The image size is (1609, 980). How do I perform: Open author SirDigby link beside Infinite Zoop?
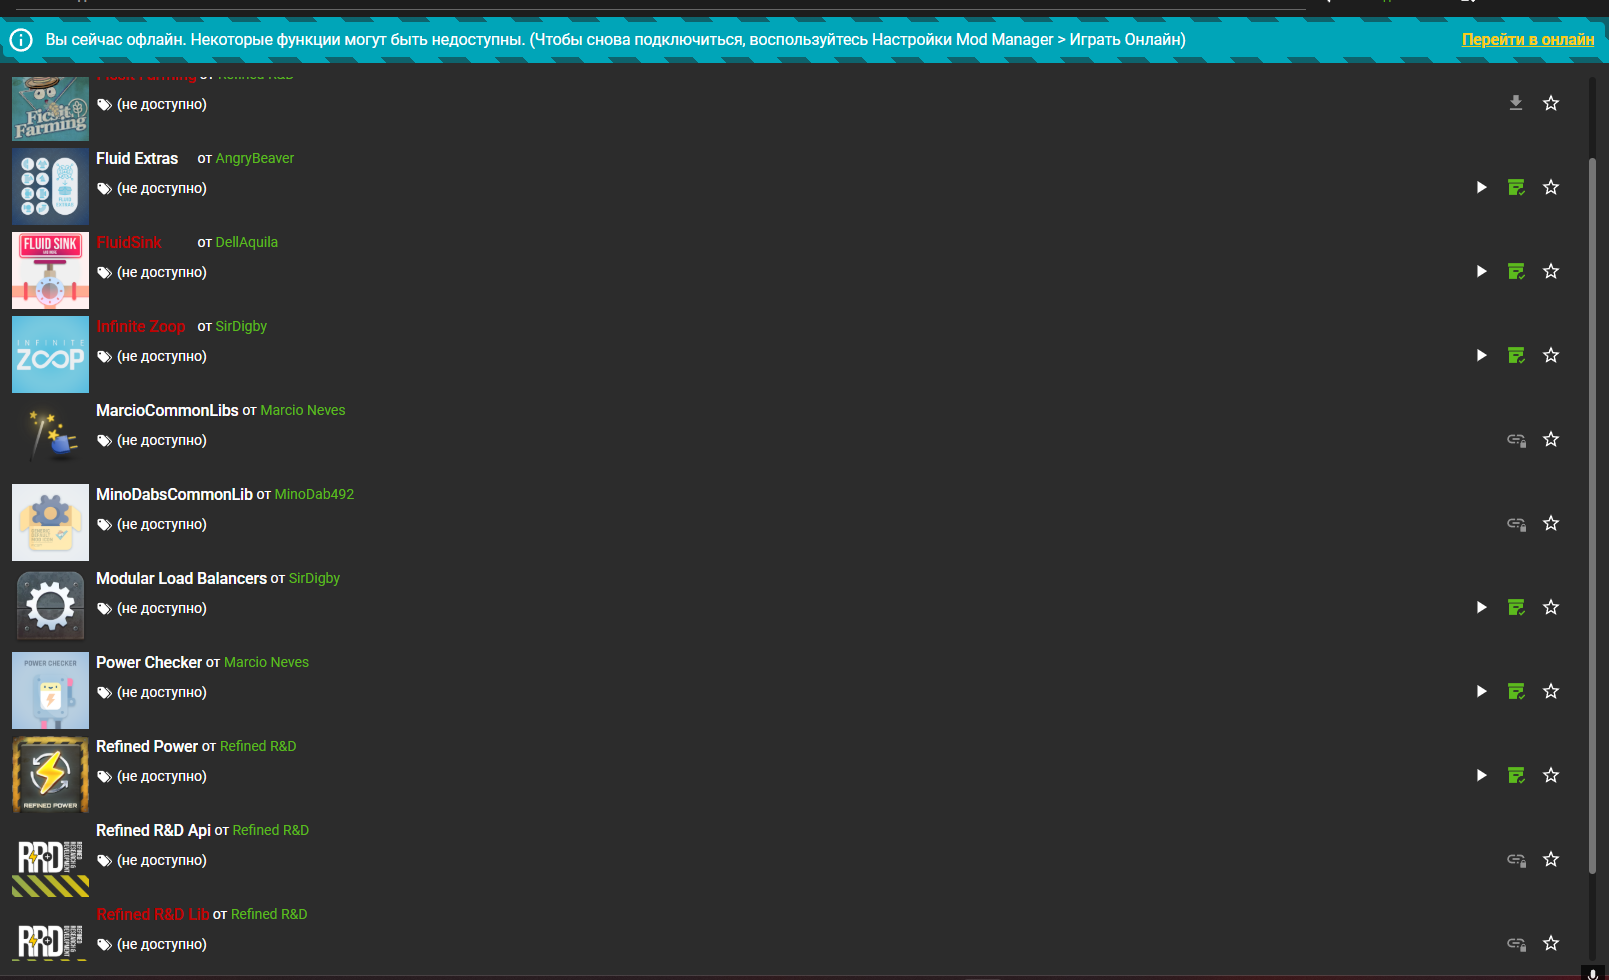click(241, 326)
